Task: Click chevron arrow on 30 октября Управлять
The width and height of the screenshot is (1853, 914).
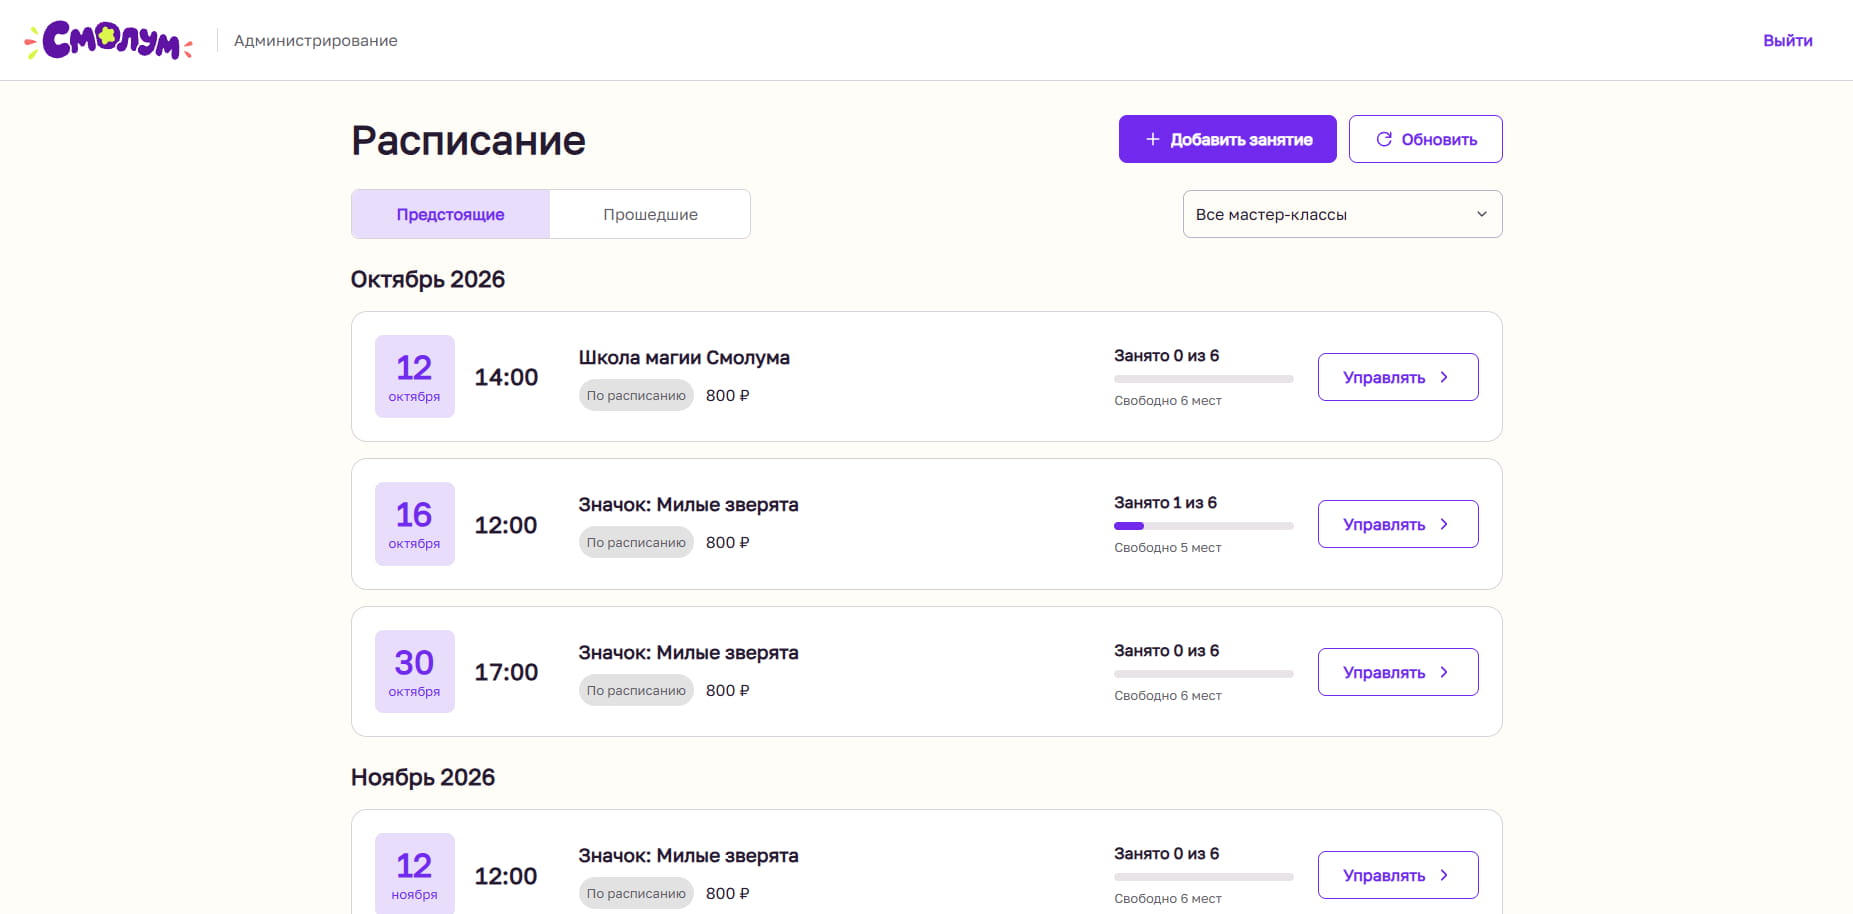Action: [1444, 672]
